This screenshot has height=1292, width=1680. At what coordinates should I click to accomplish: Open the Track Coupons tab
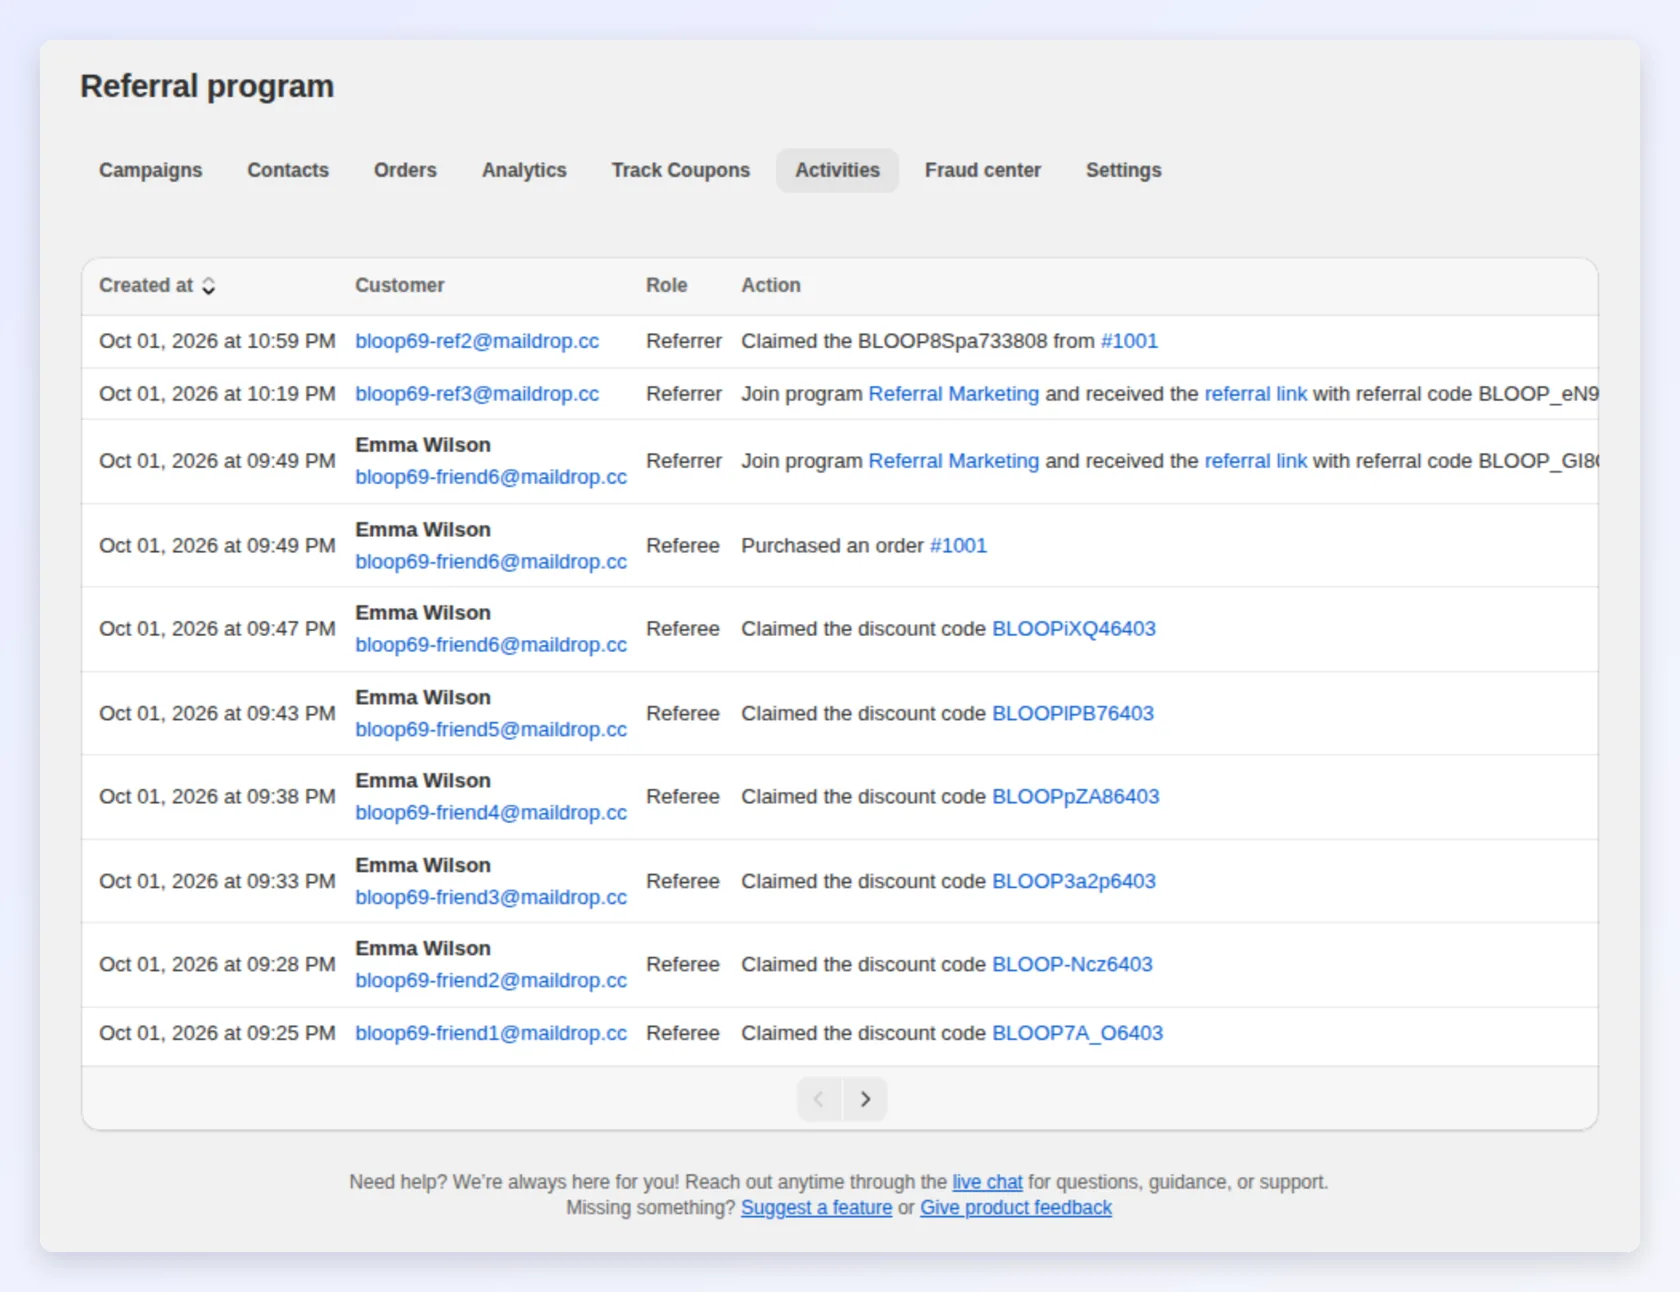tap(681, 170)
